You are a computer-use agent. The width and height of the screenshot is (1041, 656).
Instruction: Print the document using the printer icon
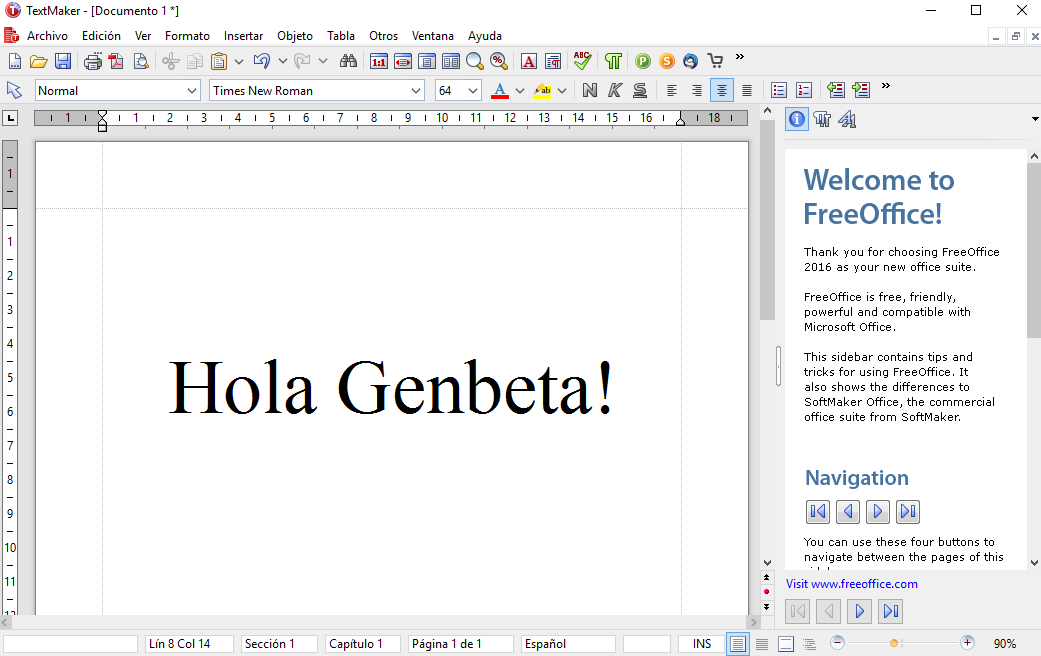point(93,62)
